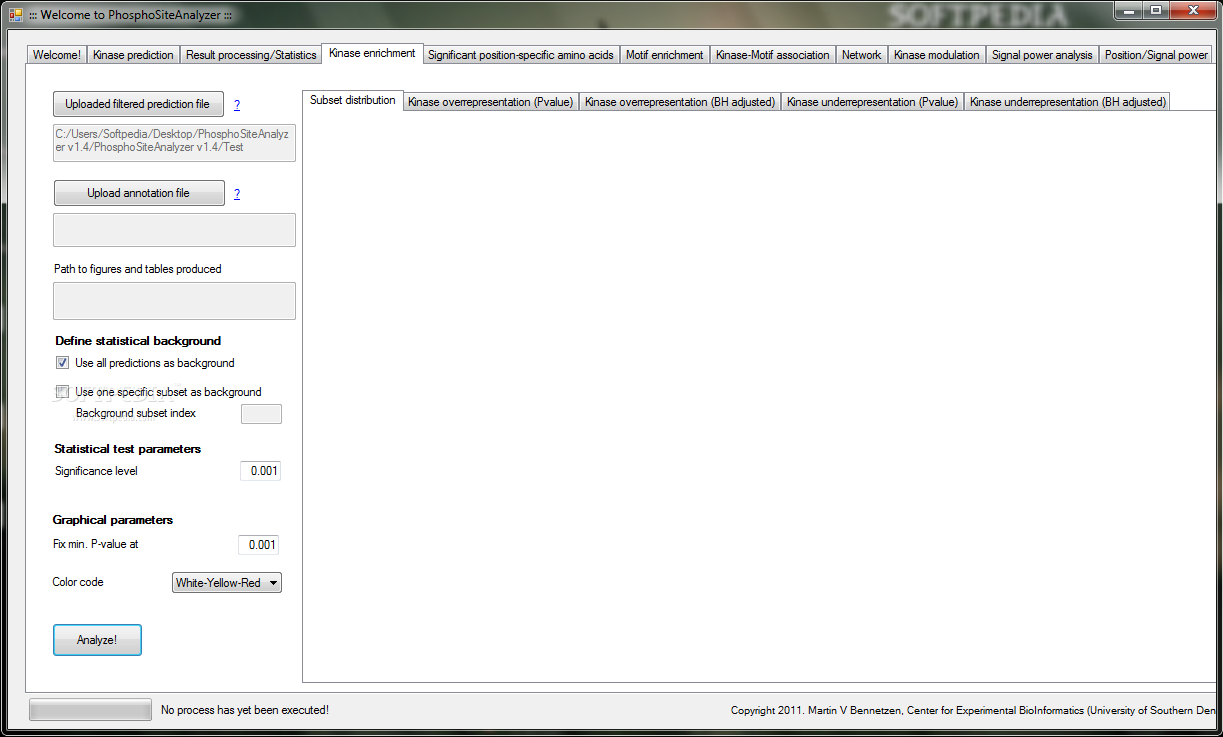Open the Kinase modulation tab
1223x737 pixels.
[937, 55]
